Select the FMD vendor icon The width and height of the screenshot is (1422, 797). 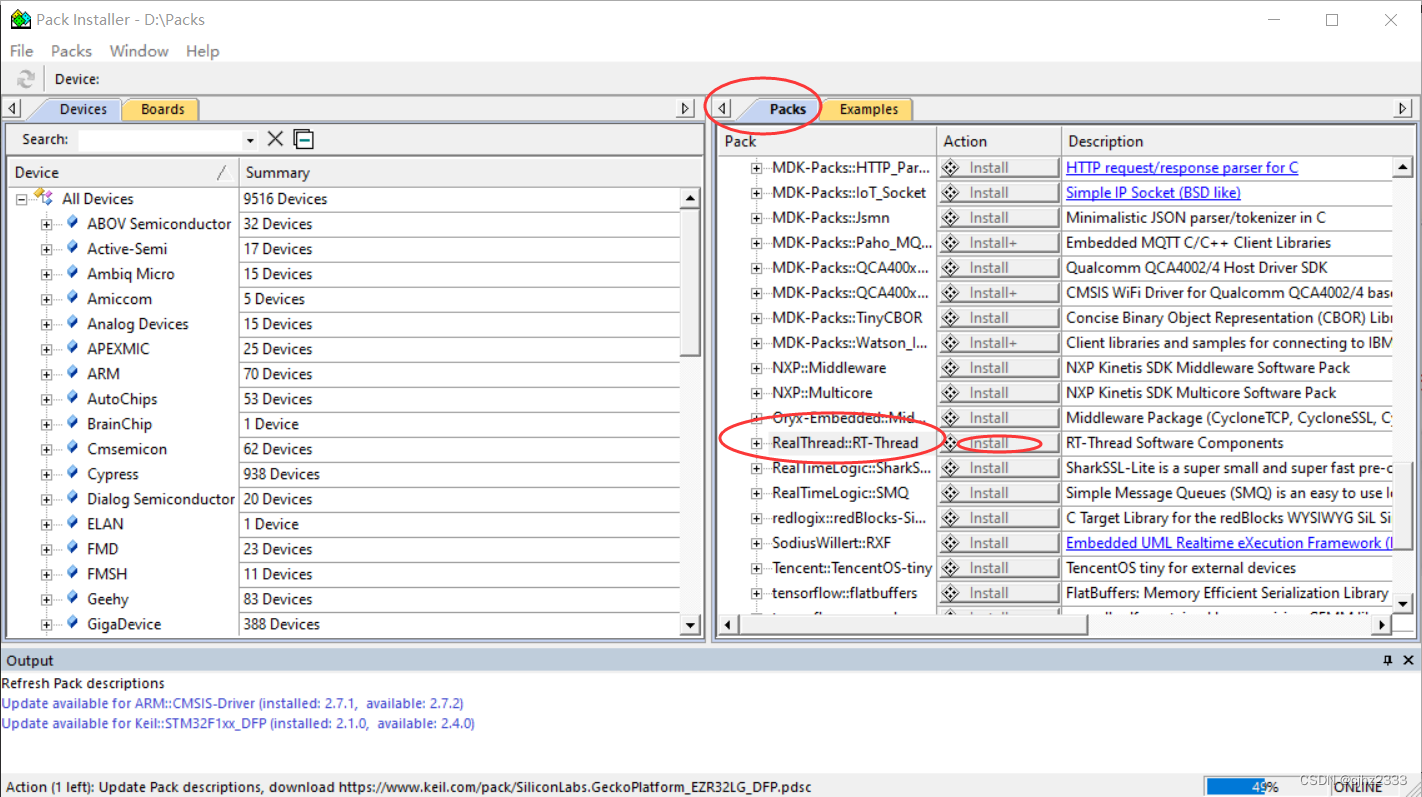(72, 548)
